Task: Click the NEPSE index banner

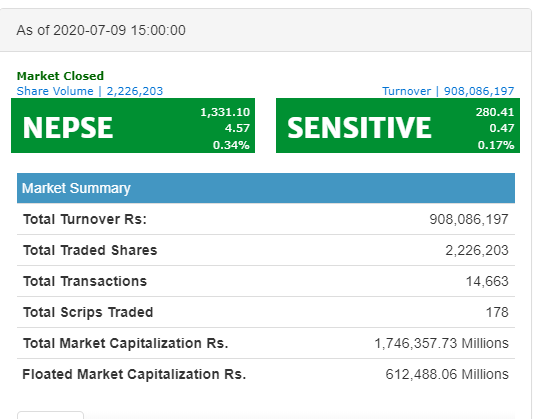Action: pyautogui.click(x=133, y=125)
